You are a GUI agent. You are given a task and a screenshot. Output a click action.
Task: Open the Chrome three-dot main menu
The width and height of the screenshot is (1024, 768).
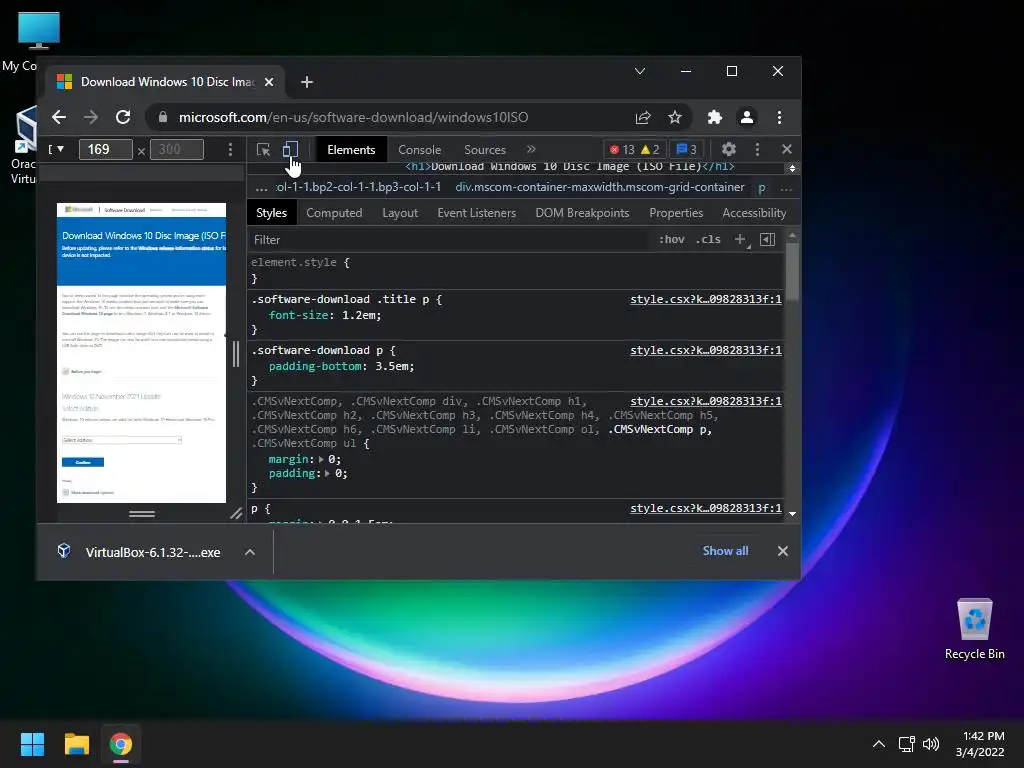[x=779, y=118]
